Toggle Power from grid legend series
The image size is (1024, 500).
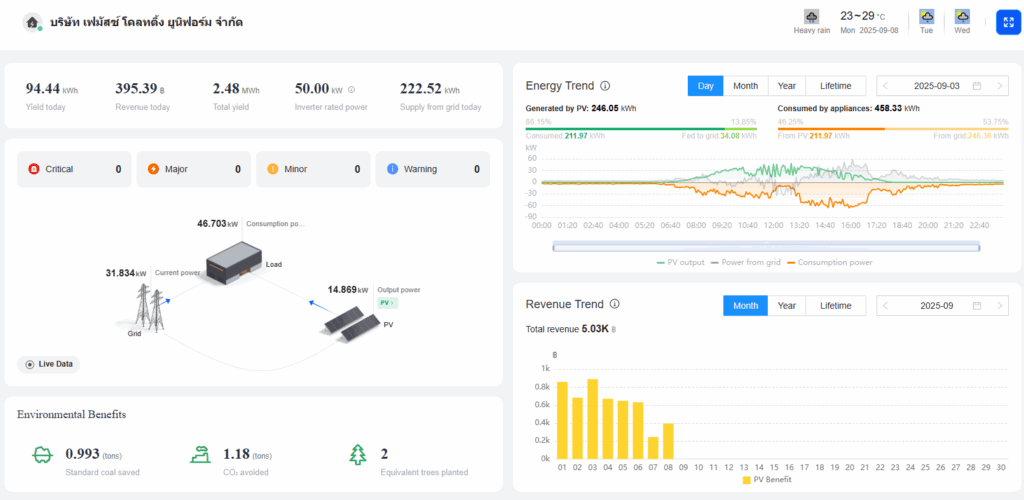[744, 262]
